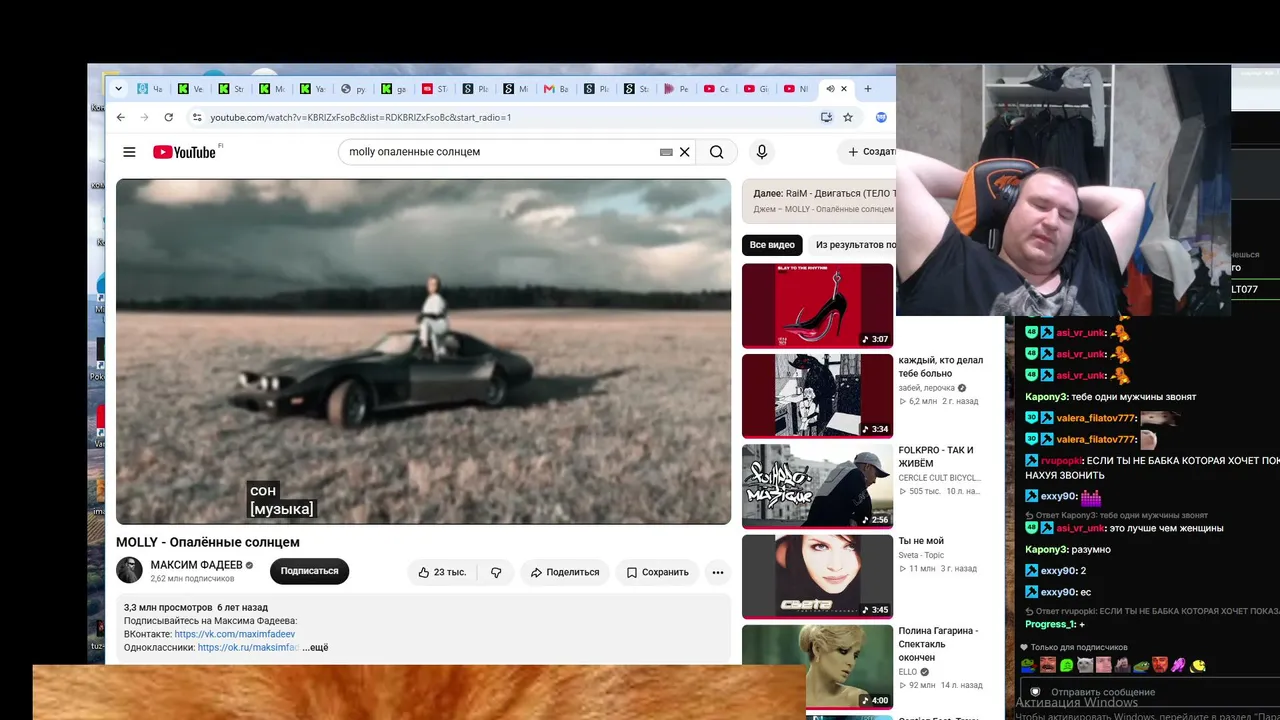Image resolution: width=1280 pixels, height=720 pixels.
Task: Switch to the 'ga' Kick tab
Action: coord(394,89)
